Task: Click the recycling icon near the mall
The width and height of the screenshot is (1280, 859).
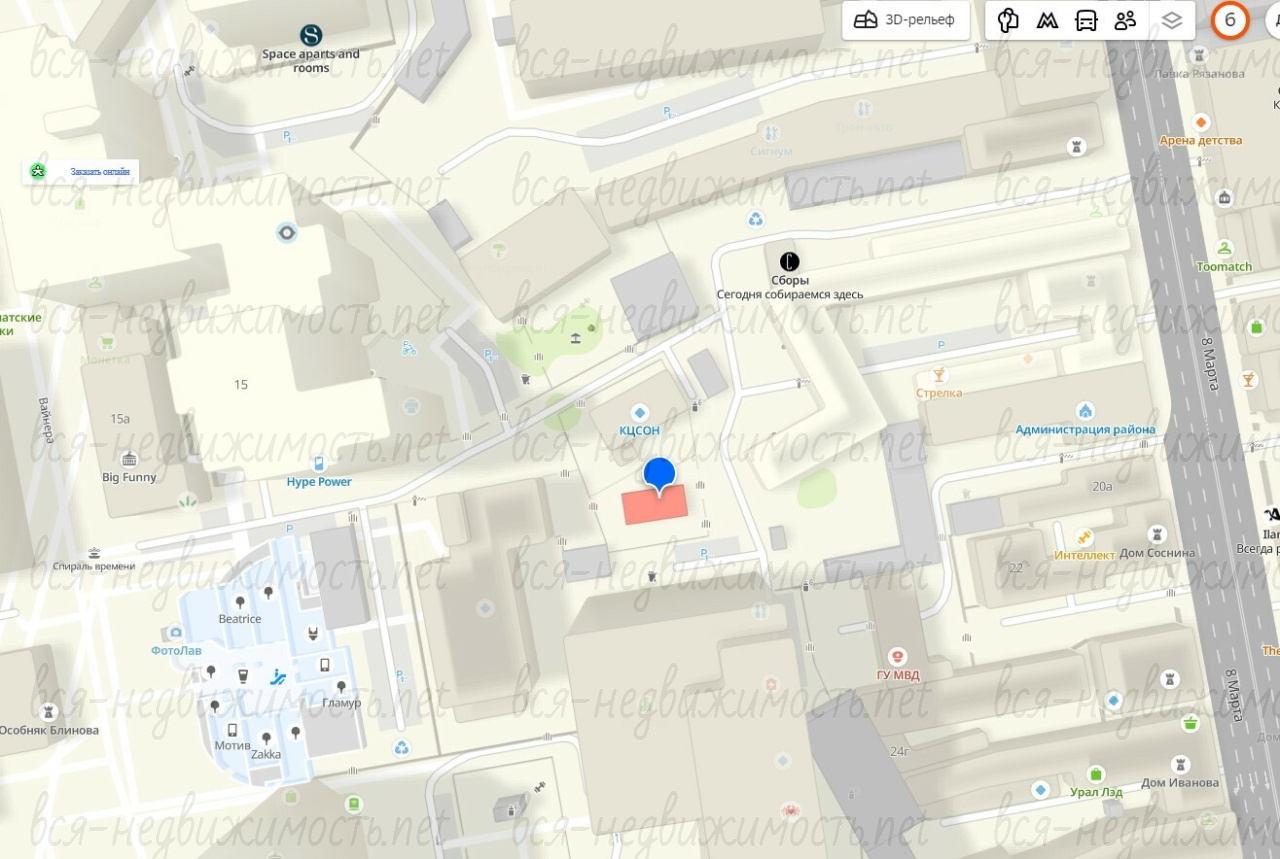Action: click(x=401, y=747)
